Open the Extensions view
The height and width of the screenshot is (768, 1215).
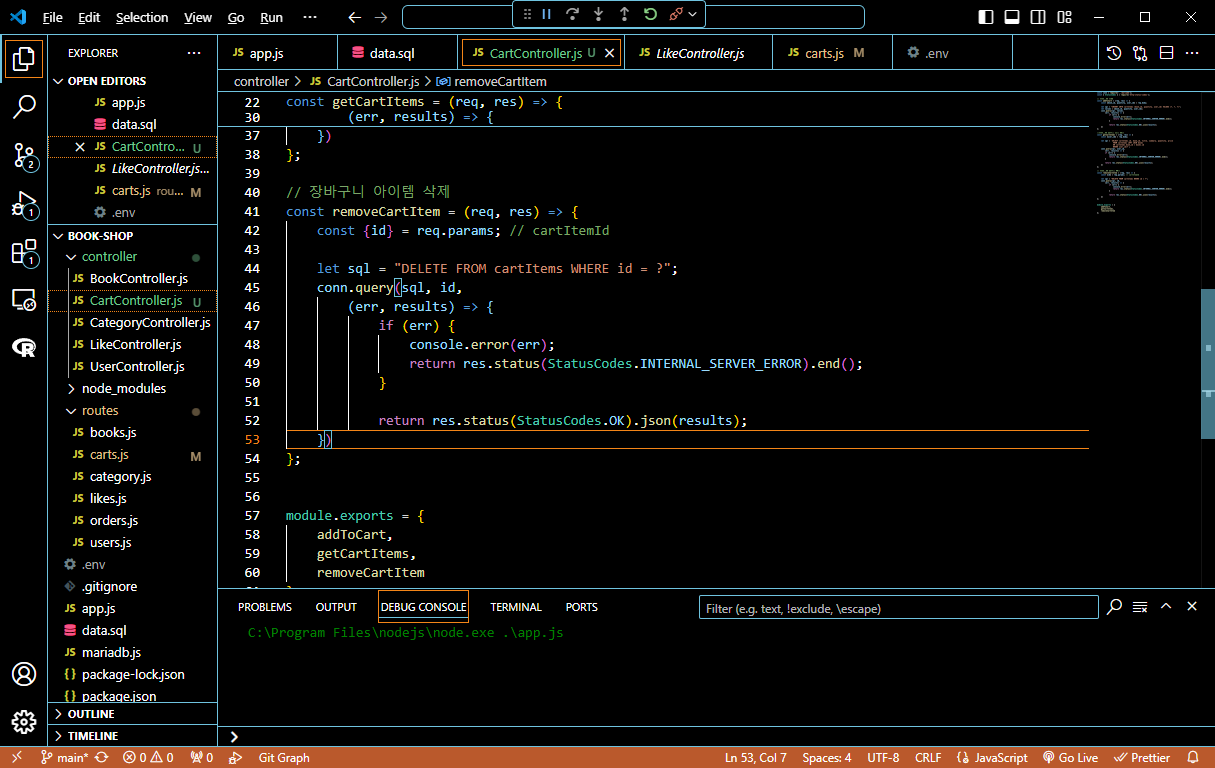coord(24,252)
